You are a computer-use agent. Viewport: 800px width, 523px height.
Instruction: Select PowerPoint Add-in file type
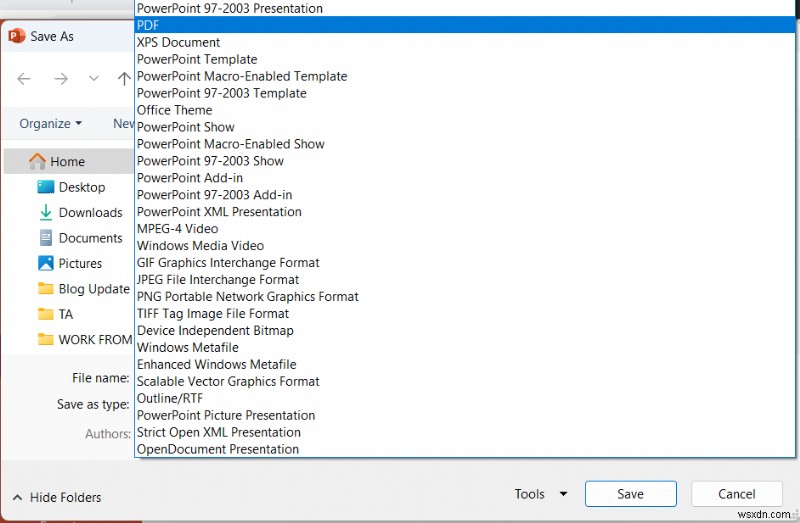tap(465, 178)
